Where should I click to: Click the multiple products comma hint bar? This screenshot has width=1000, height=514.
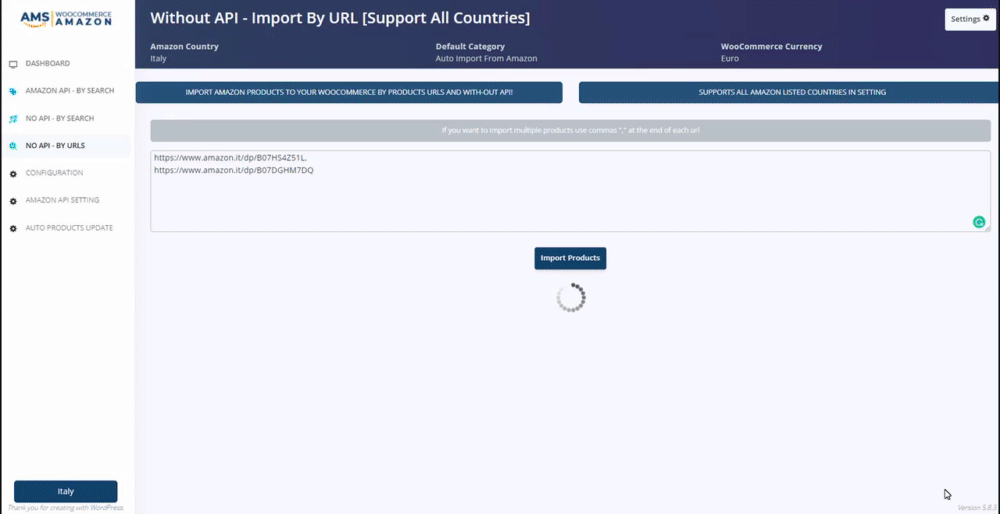(x=570, y=131)
